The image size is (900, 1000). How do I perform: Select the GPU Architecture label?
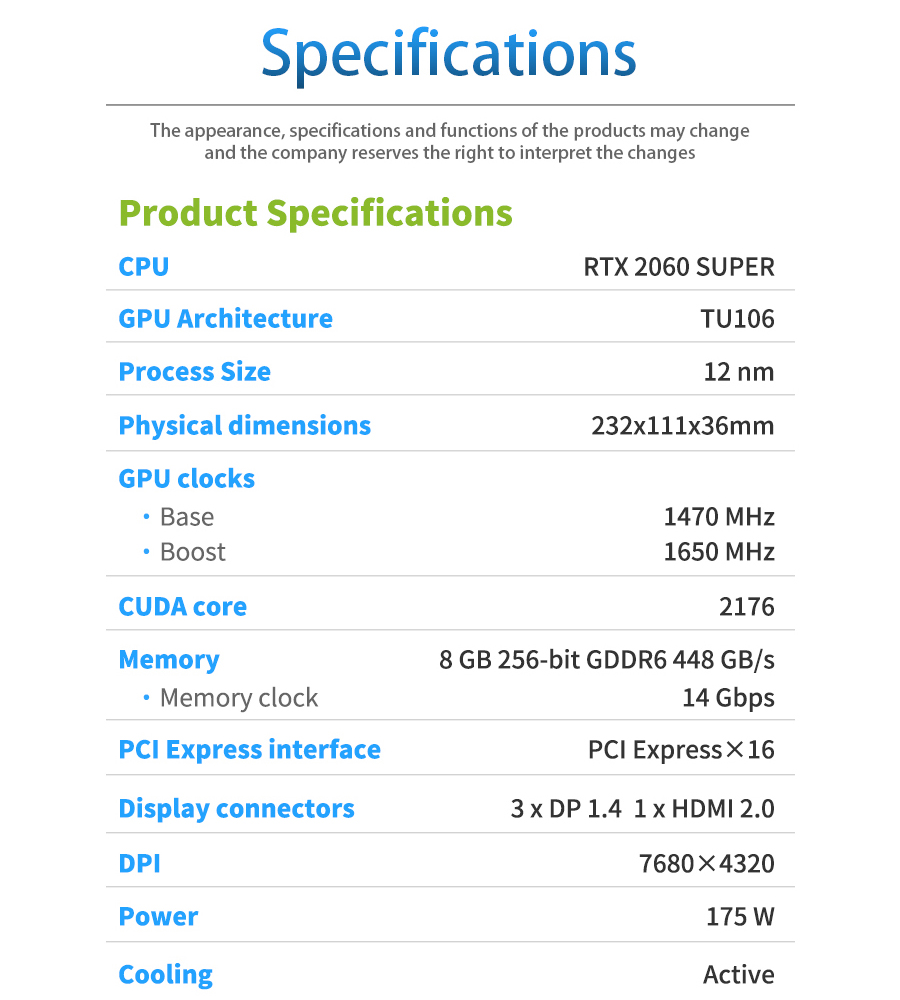pyautogui.click(x=225, y=319)
